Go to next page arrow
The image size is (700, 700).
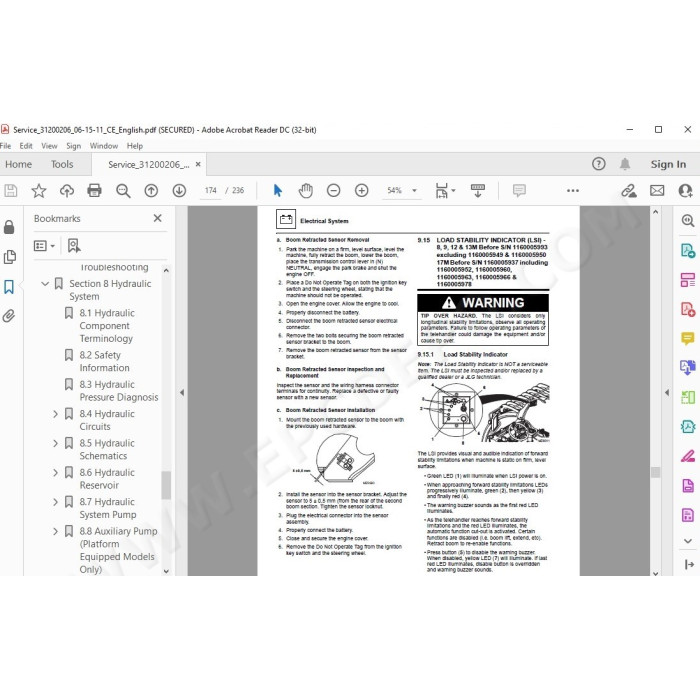(x=179, y=191)
